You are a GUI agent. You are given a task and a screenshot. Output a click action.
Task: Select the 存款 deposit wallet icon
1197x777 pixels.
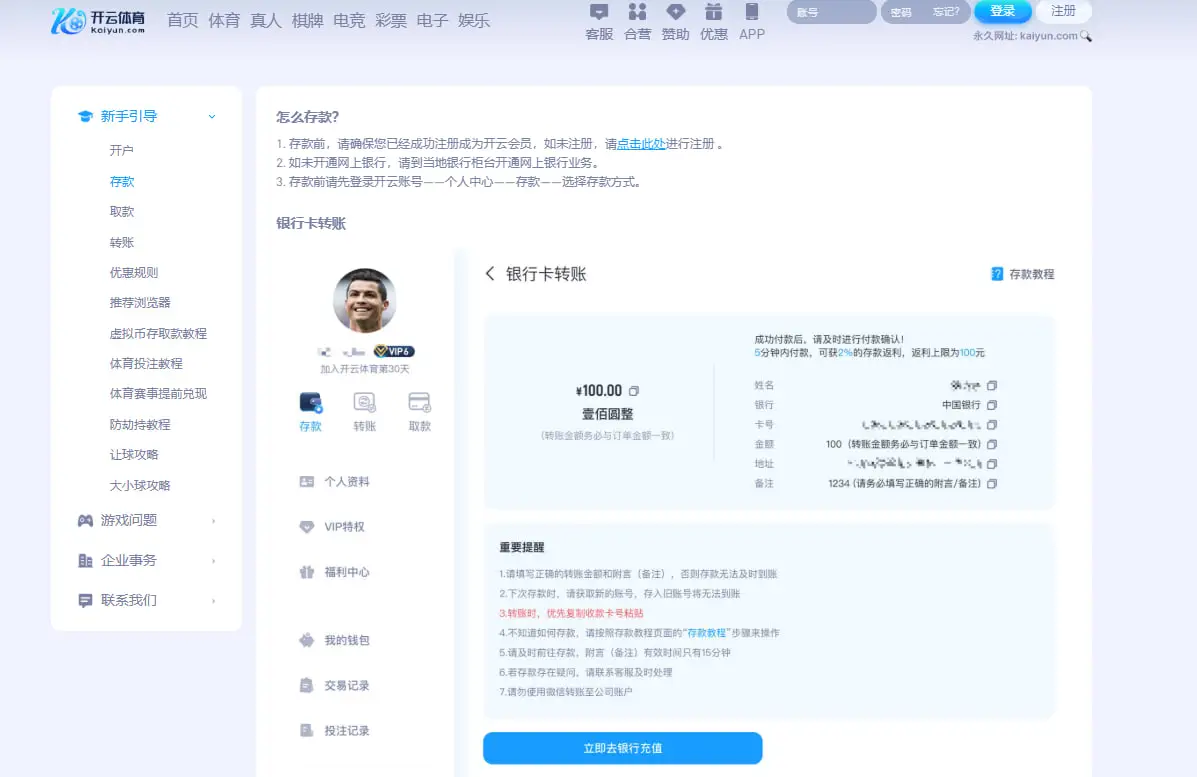pyautogui.click(x=310, y=404)
